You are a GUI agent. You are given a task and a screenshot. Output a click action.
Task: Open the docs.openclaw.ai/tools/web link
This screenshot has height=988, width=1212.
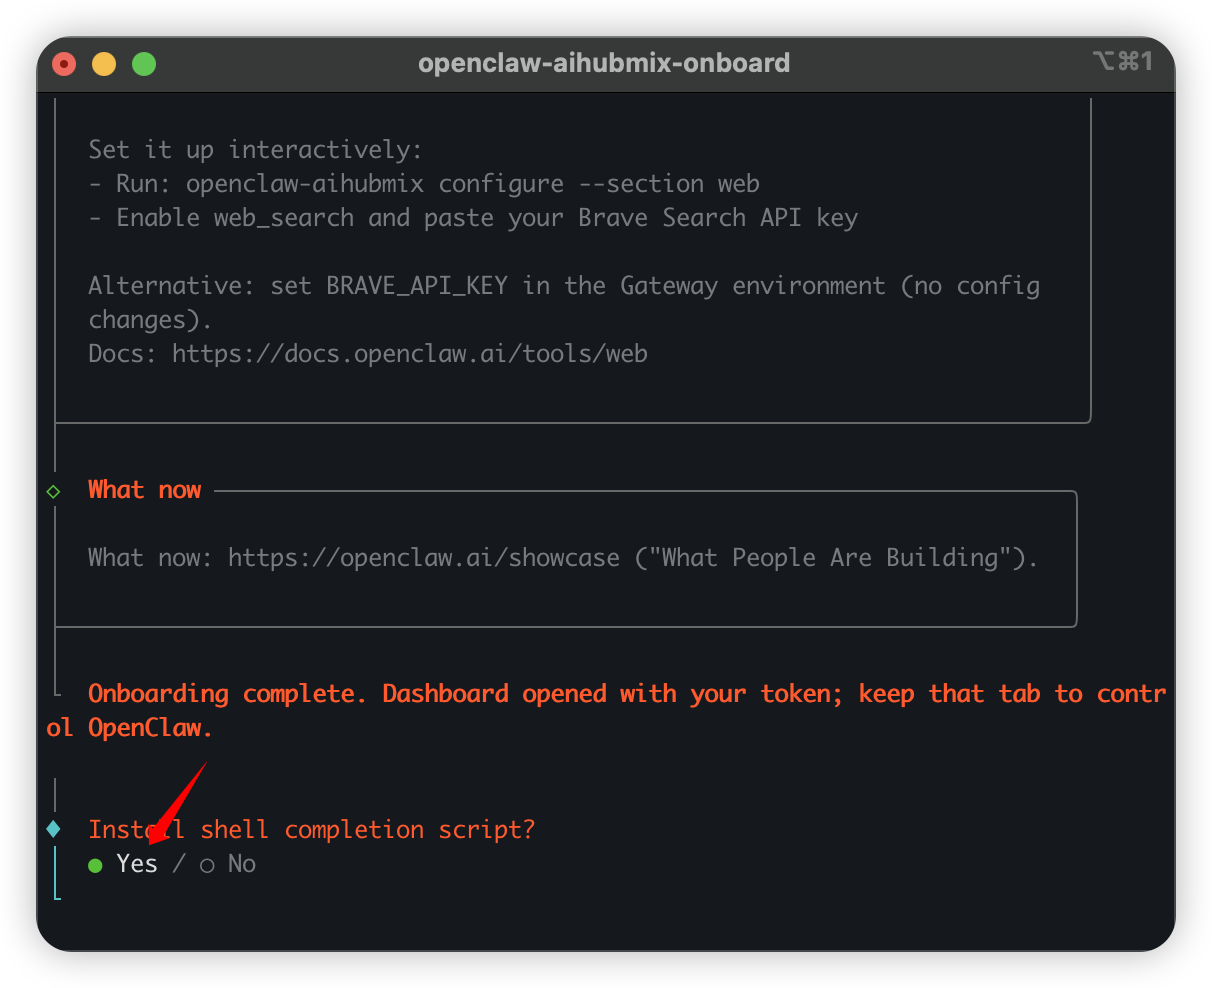410,354
